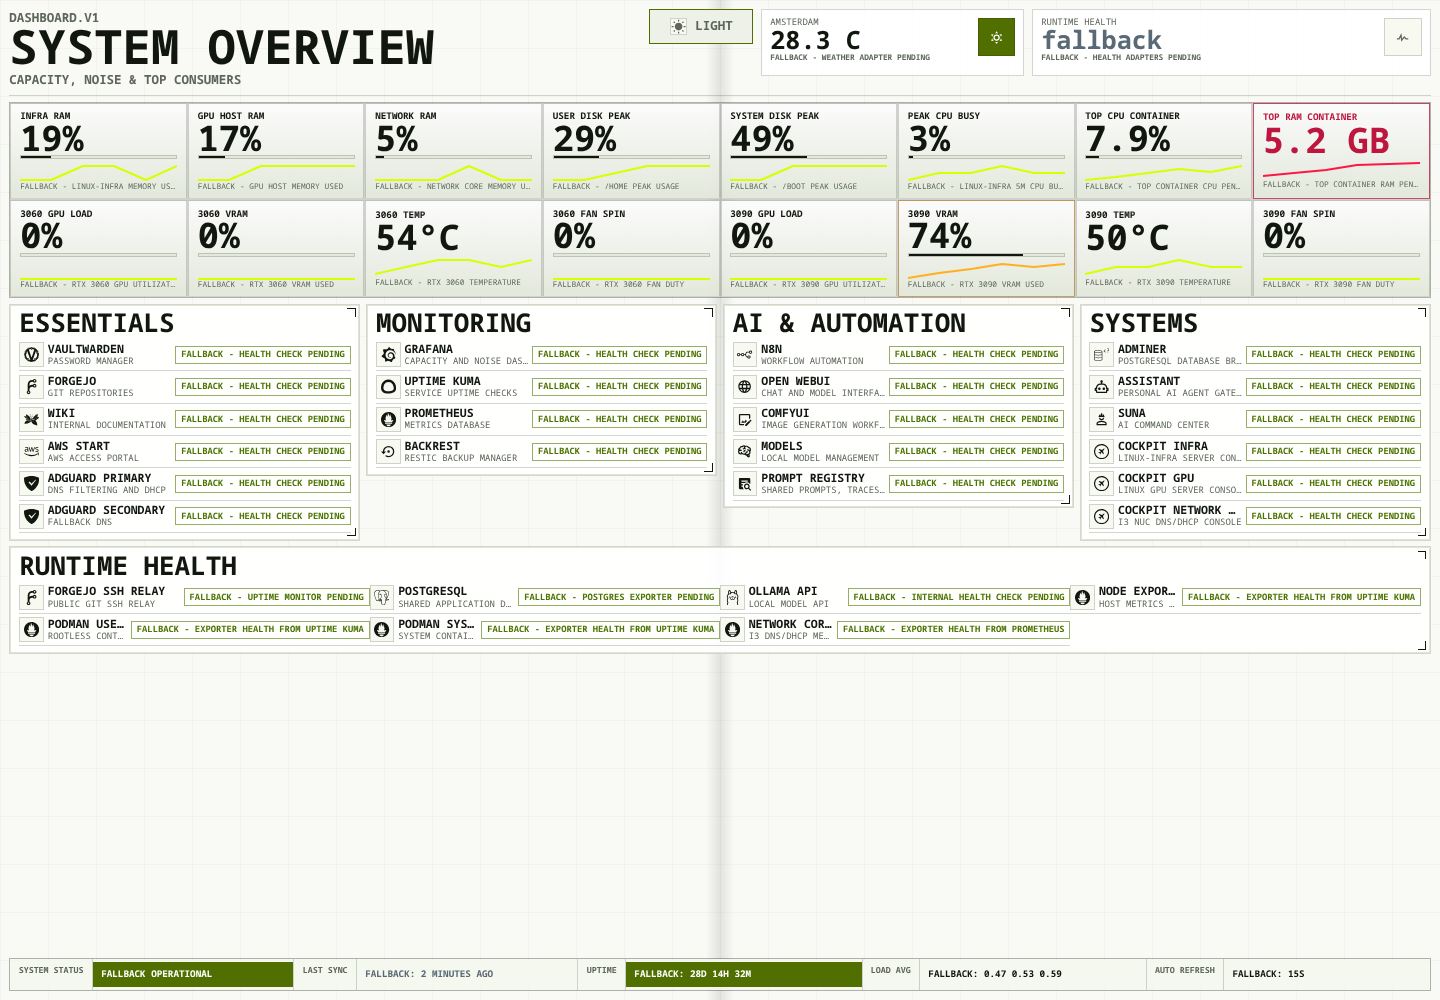Screen dimensions: 1440x1000
Task: Click the Runtime Health pulse icon
Action: click(1403, 38)
